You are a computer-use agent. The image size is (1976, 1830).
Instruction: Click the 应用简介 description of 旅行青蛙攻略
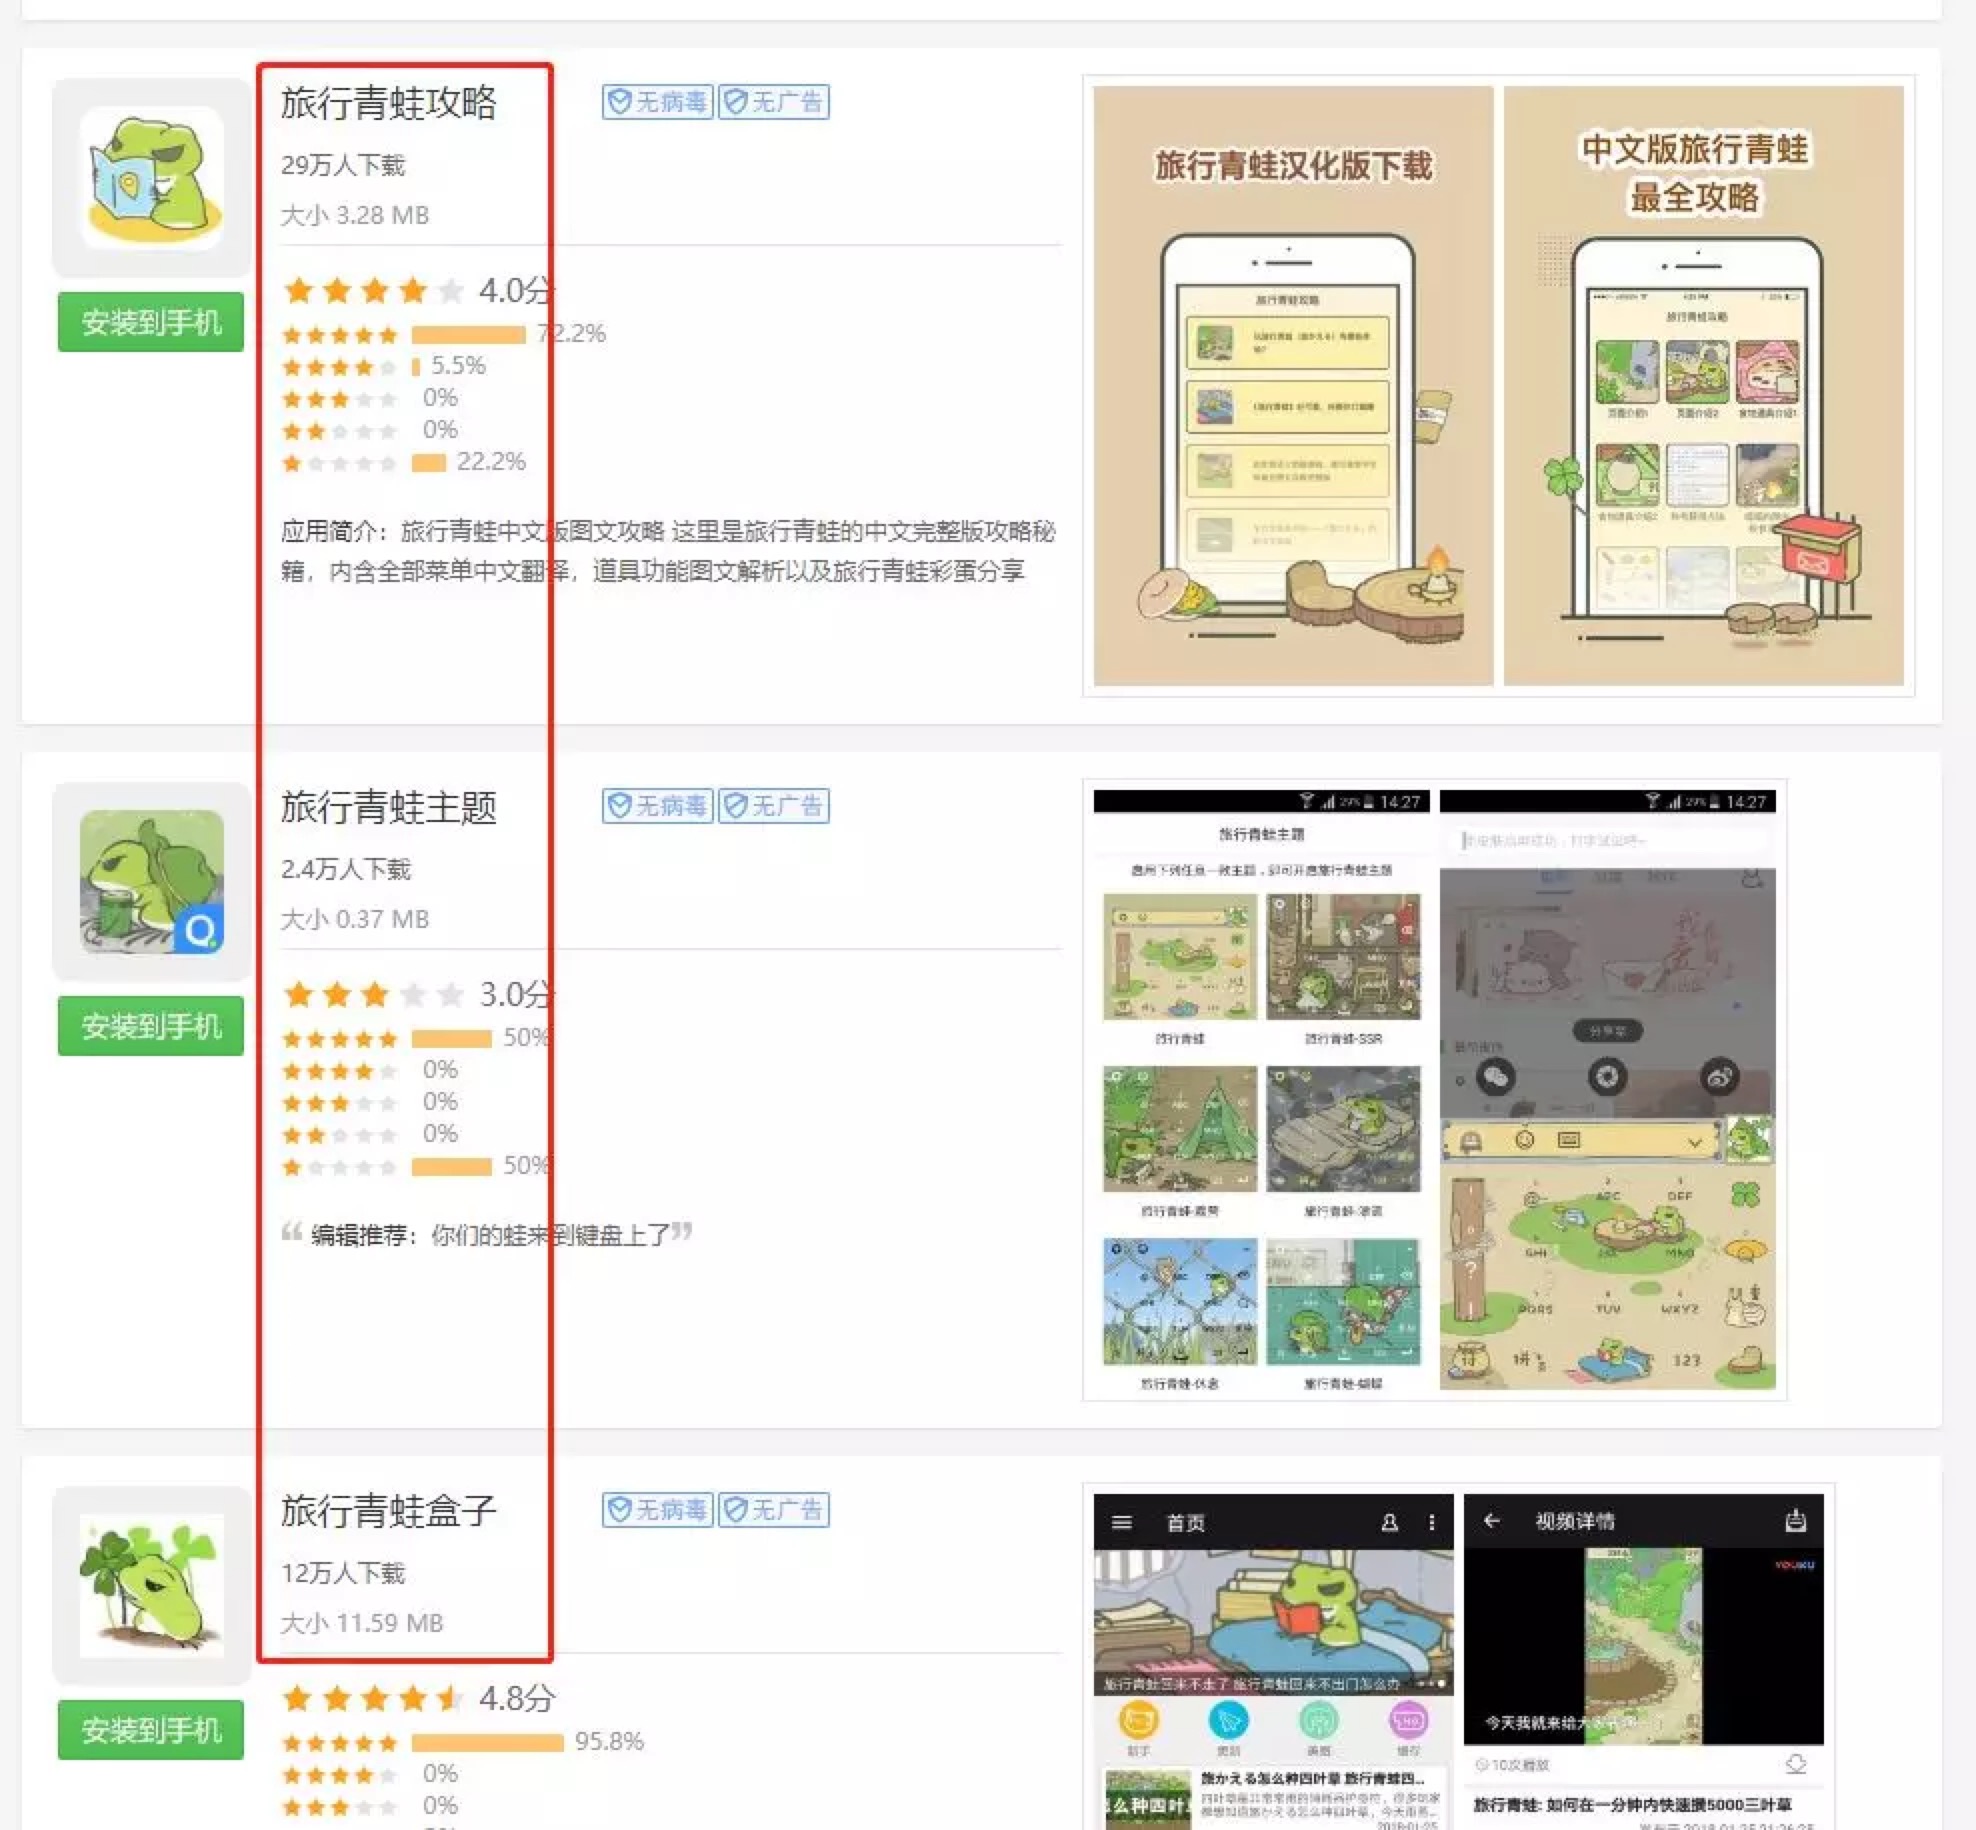pos(668,551)
